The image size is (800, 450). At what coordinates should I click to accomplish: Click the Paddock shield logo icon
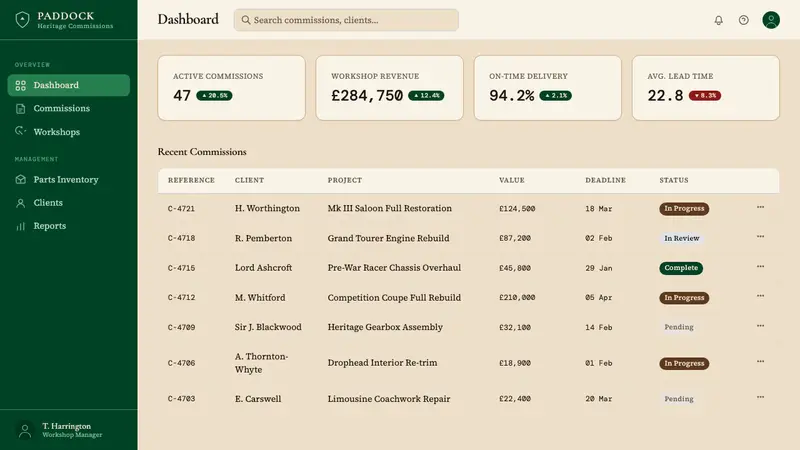[22, 20]
